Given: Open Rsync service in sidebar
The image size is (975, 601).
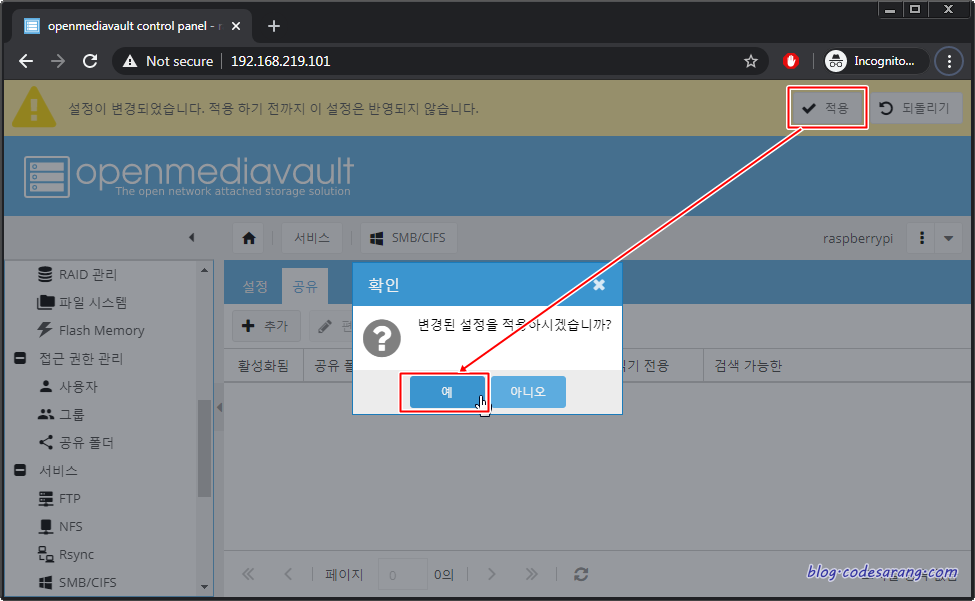Looking at the screenshot, I should coord(76,554).
